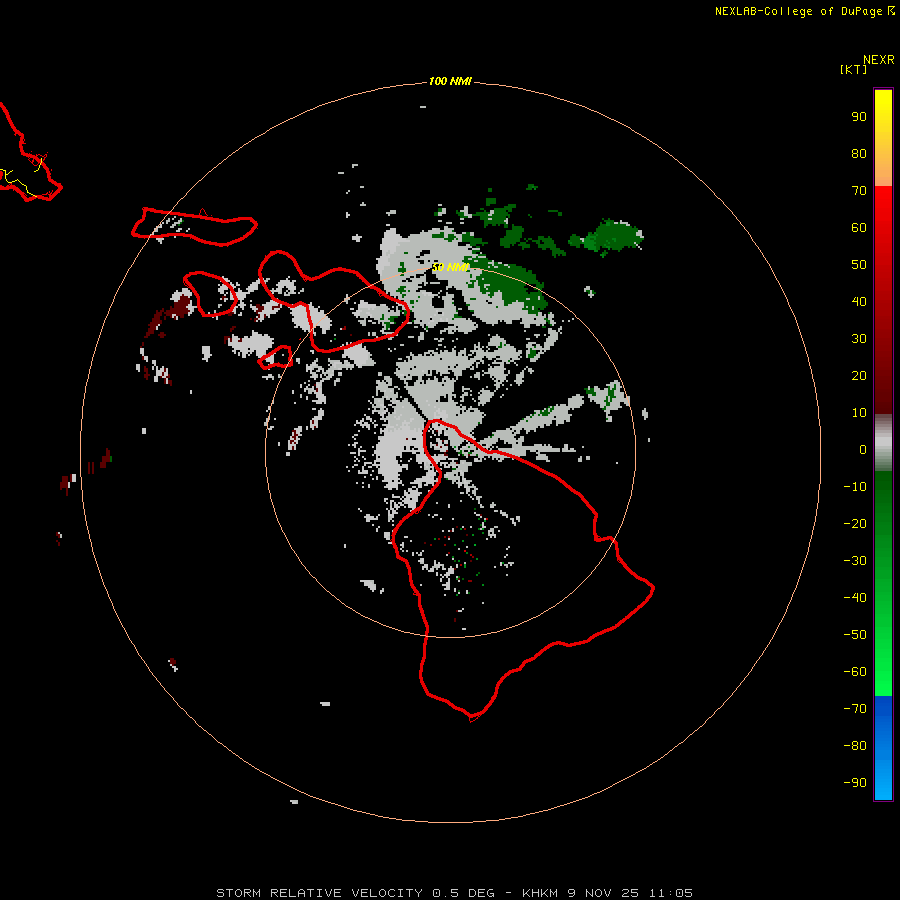Click the 10 value on the velocity scale
This screenshot has width=900, height=900.
point(859,413)
